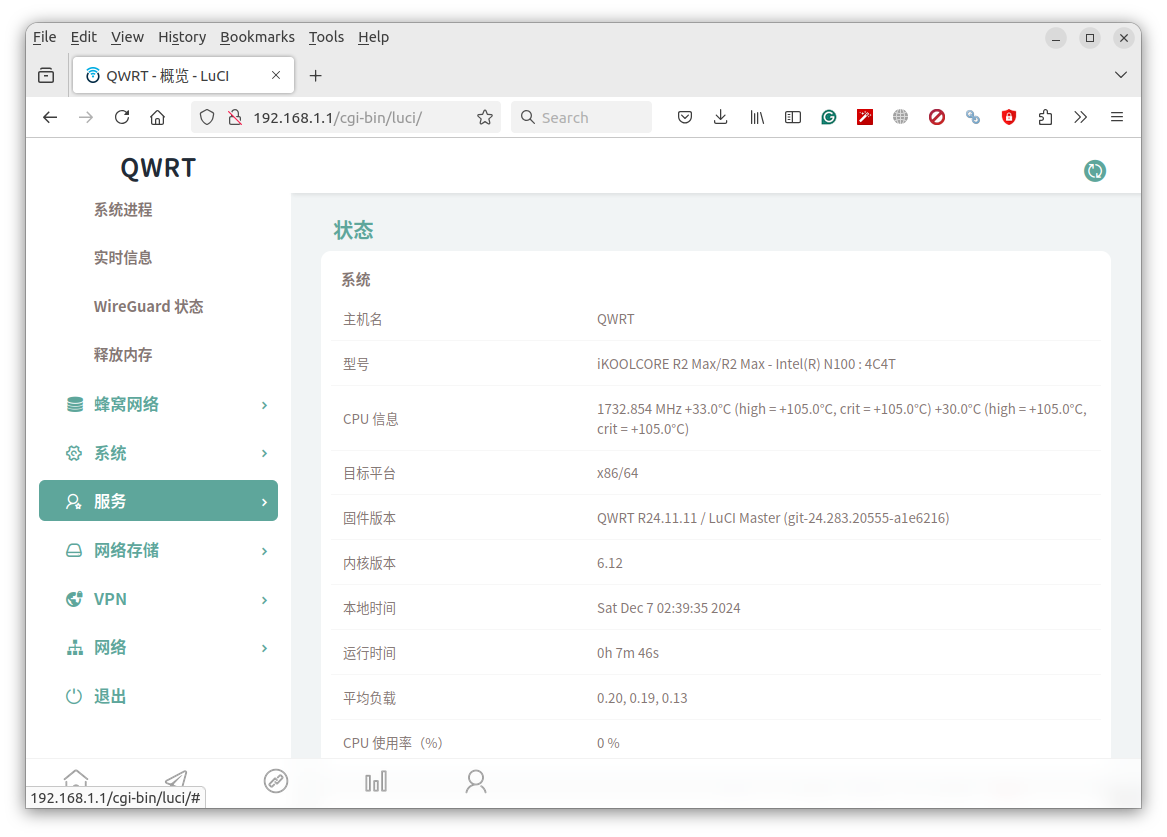
Task: Open the Tools menu
Action: pyautogui.click(x=326, y=37)
